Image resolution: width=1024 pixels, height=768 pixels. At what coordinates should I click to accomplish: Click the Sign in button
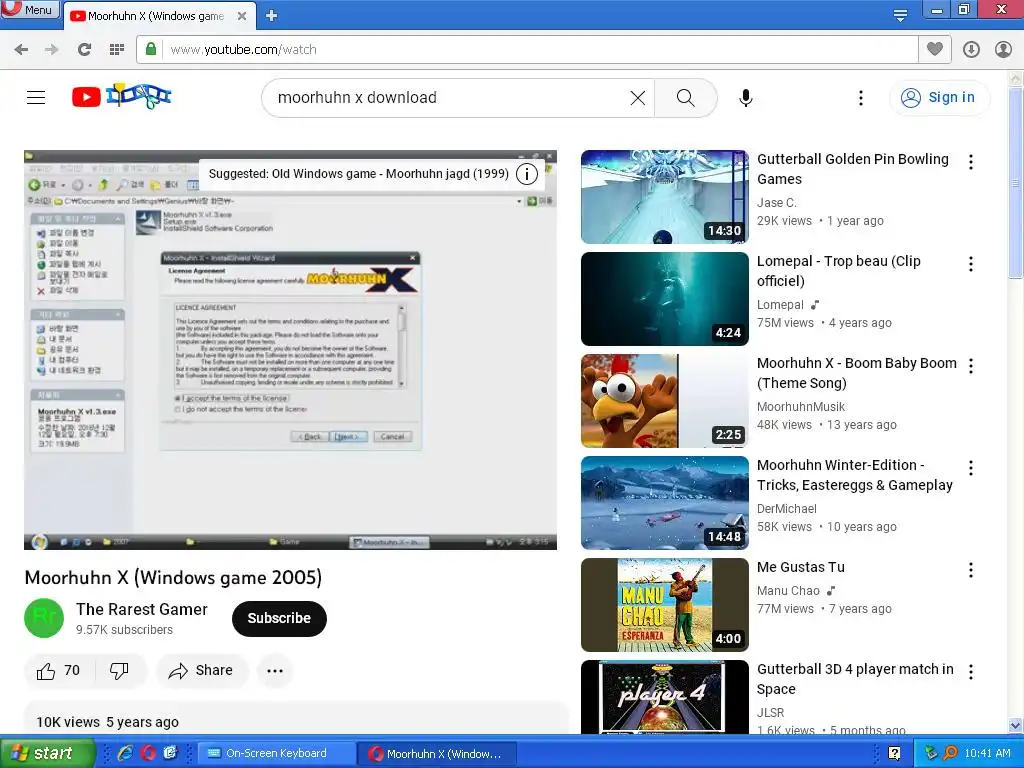939,98
